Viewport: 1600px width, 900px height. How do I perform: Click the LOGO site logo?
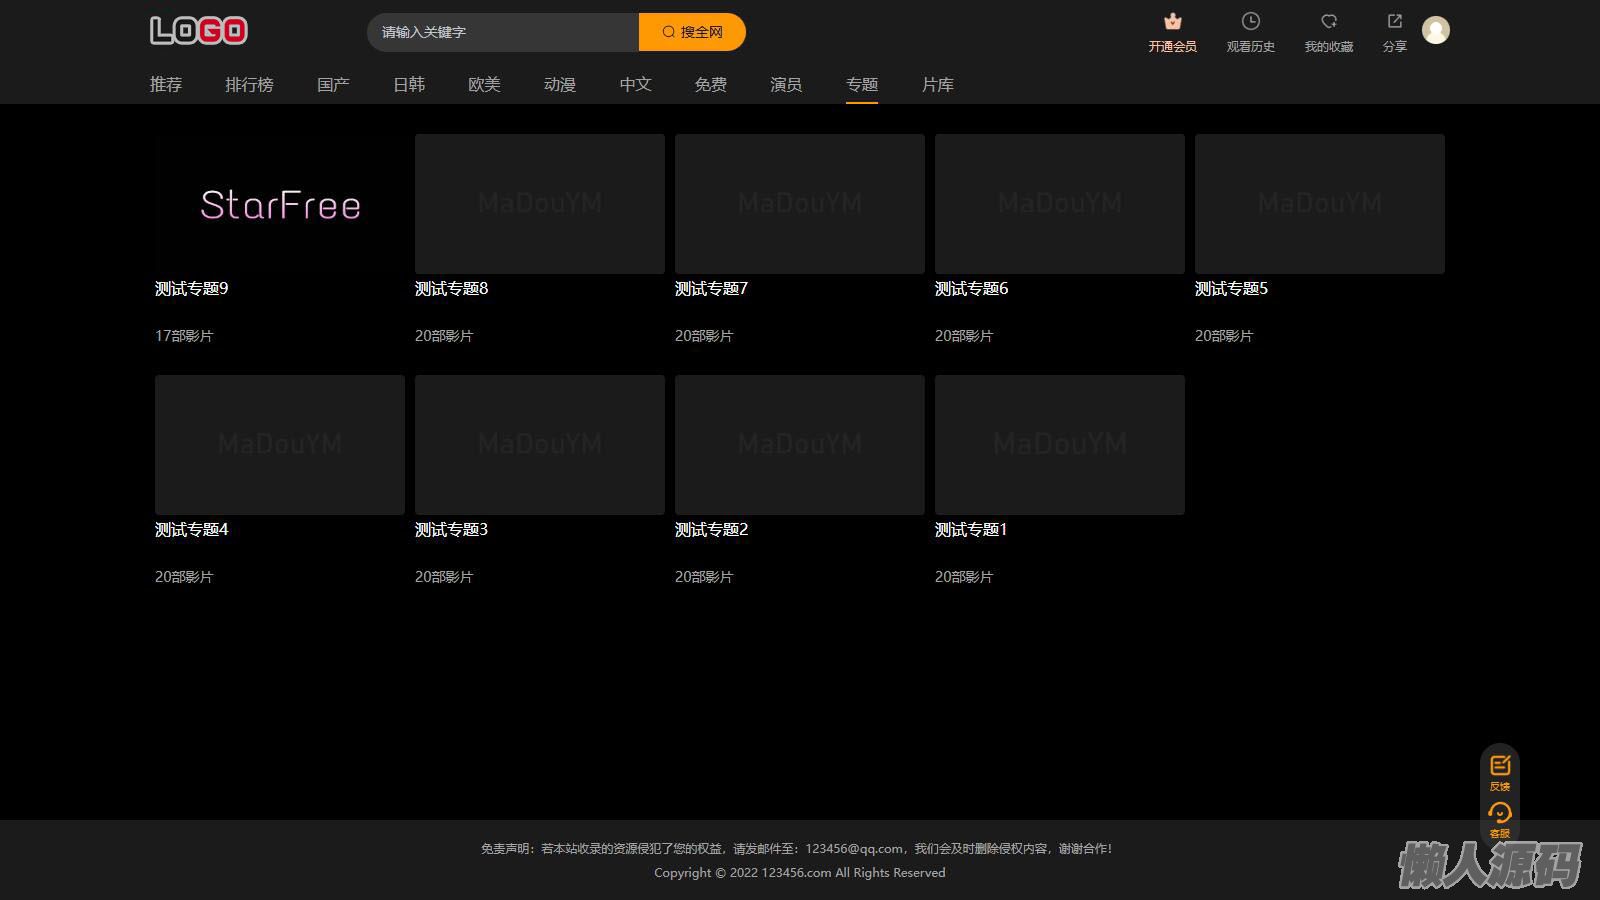199,31
